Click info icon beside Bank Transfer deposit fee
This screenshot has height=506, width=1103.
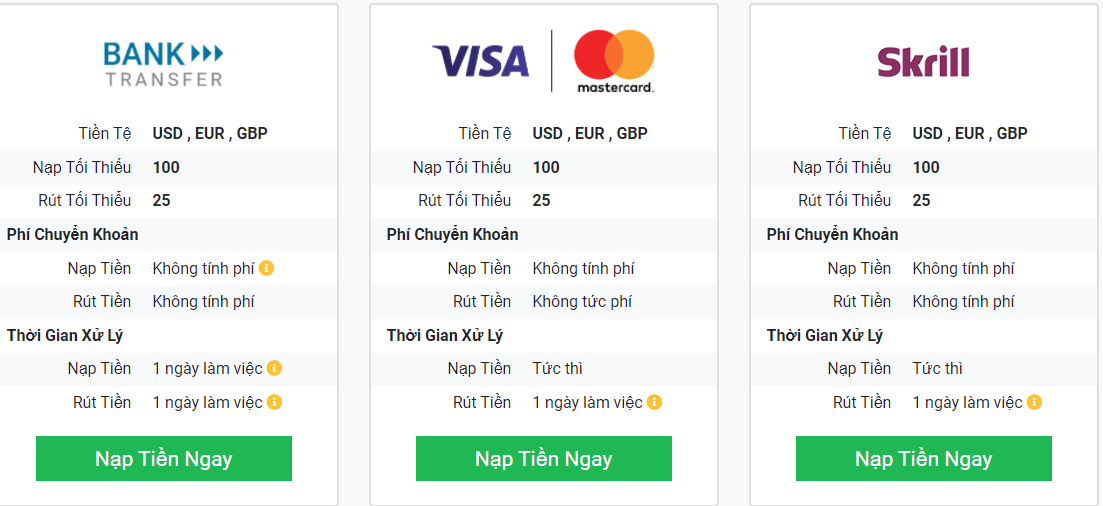tap(266, 268)
